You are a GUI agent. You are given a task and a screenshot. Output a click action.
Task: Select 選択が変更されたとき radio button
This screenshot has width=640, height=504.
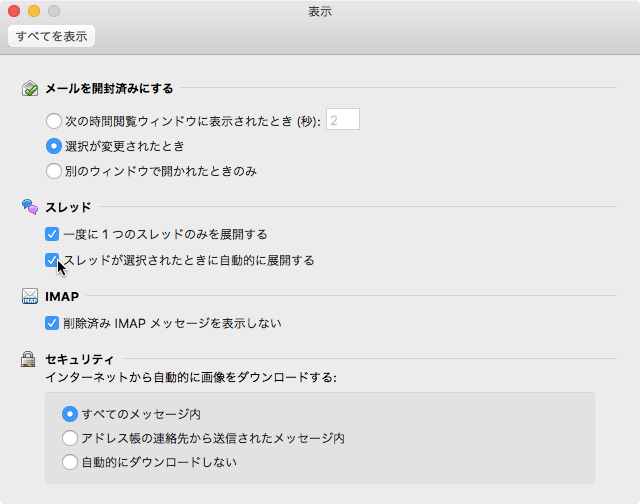coord(54,146)
